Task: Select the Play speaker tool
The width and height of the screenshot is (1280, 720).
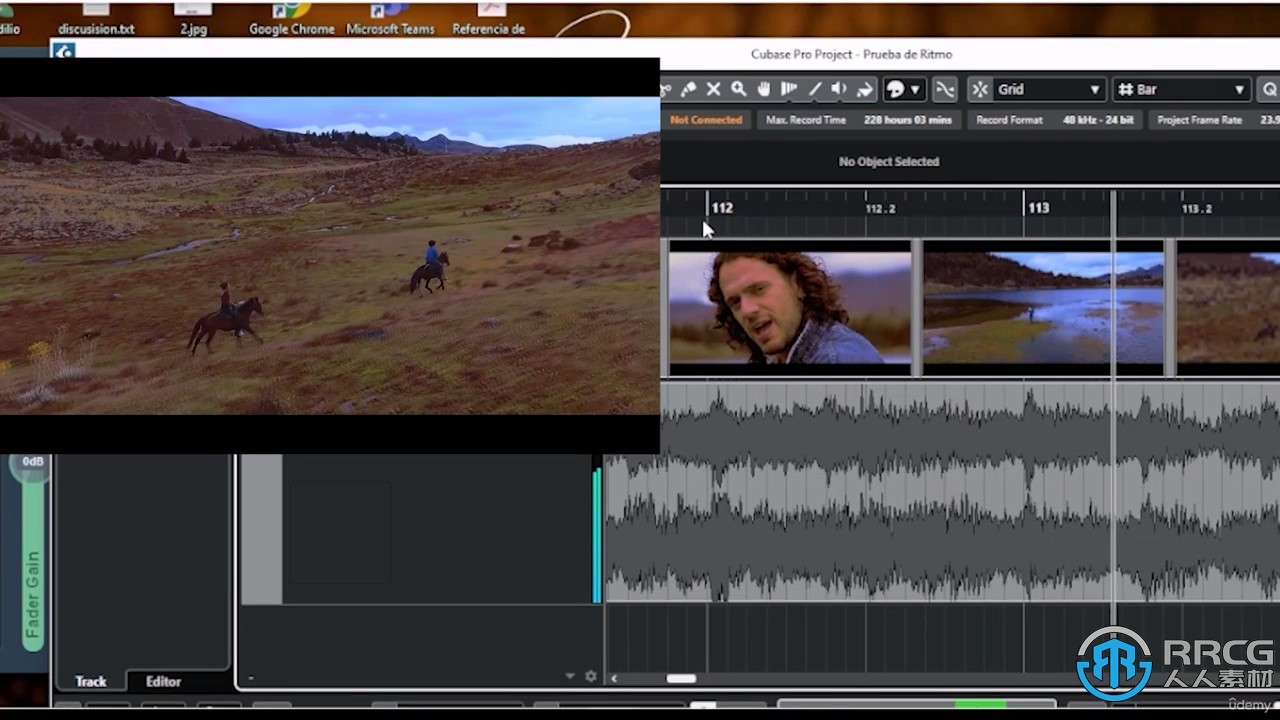Action: click(x=839, y=89)
